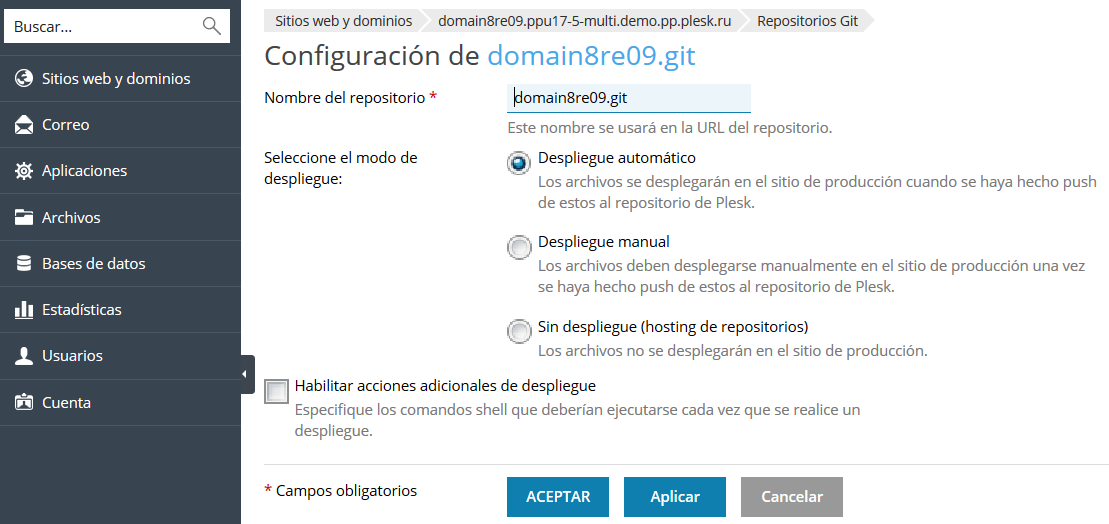The width and height of the screenshot is (1109, 524).
Task: Click the Correo envelope icon
Action: pyautogui.click(x=24, y=125)
